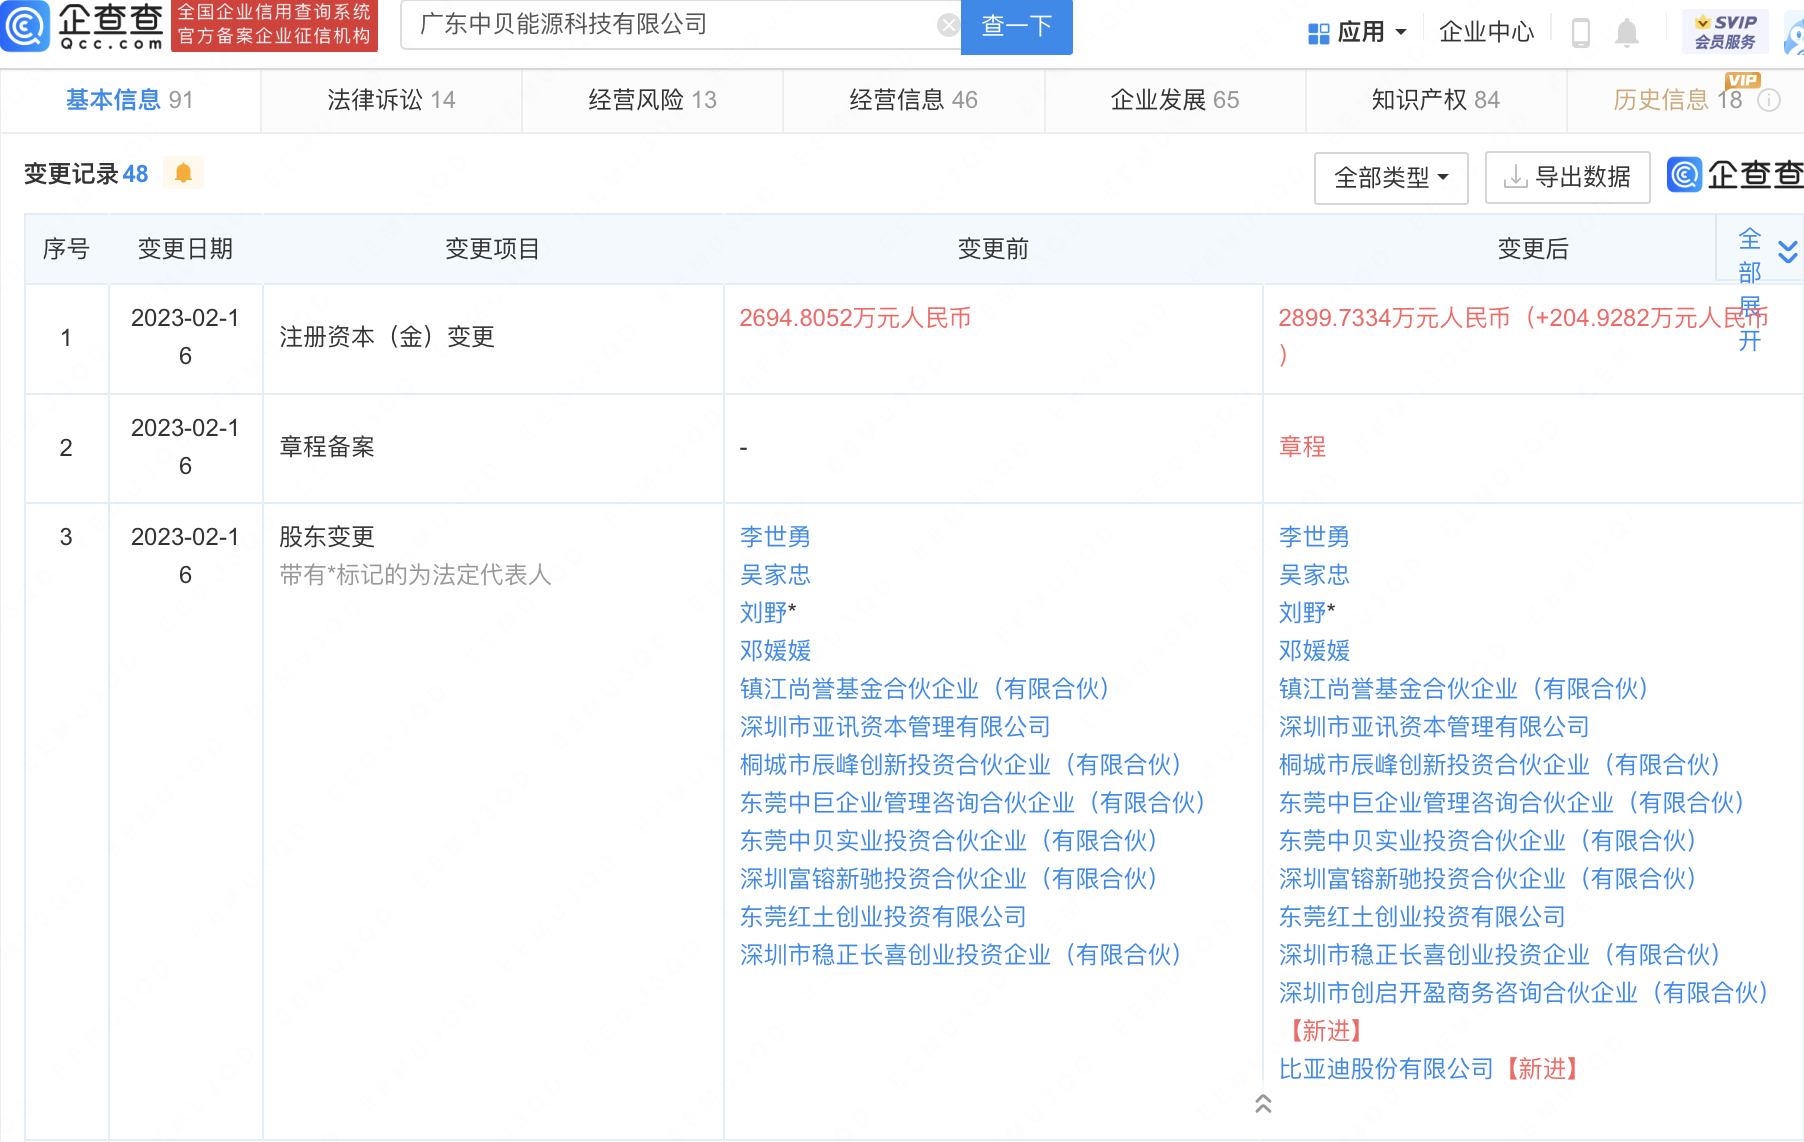This screenshot has width=1804, height=1142.
Task: Open 企业中心 in the header
Action: point(1486,33)
